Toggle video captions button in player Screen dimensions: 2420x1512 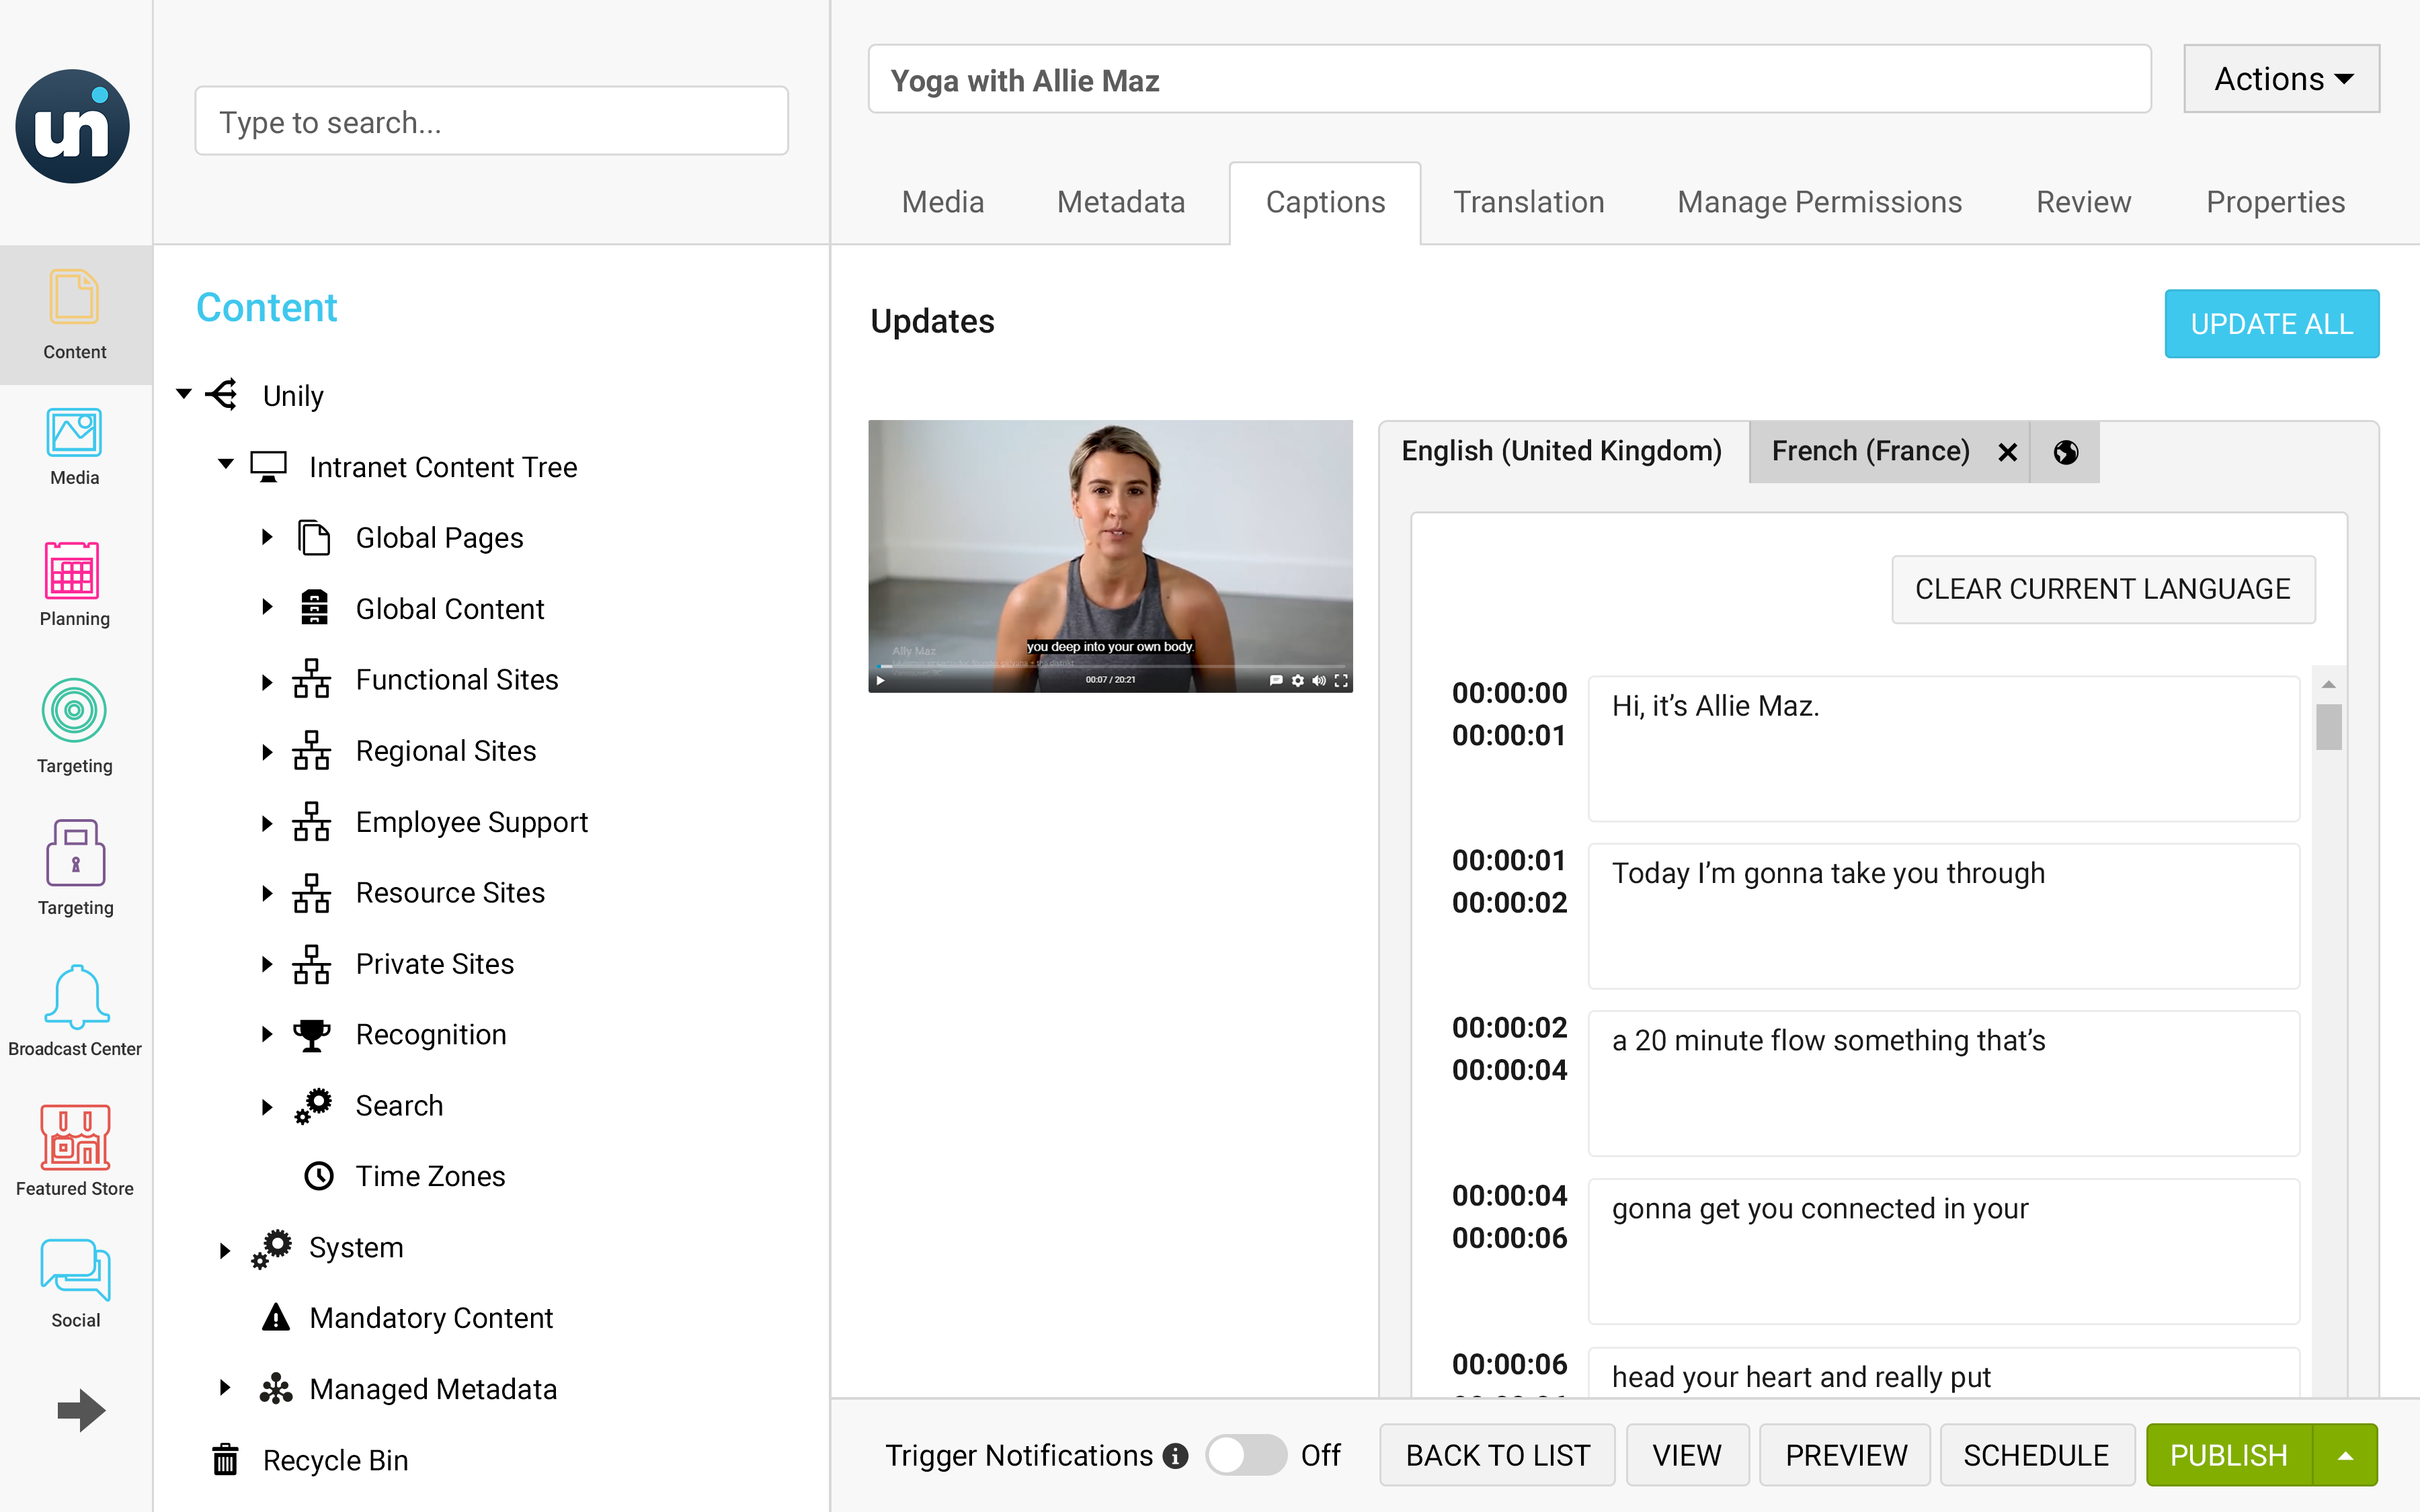[x=1275, y=680]
